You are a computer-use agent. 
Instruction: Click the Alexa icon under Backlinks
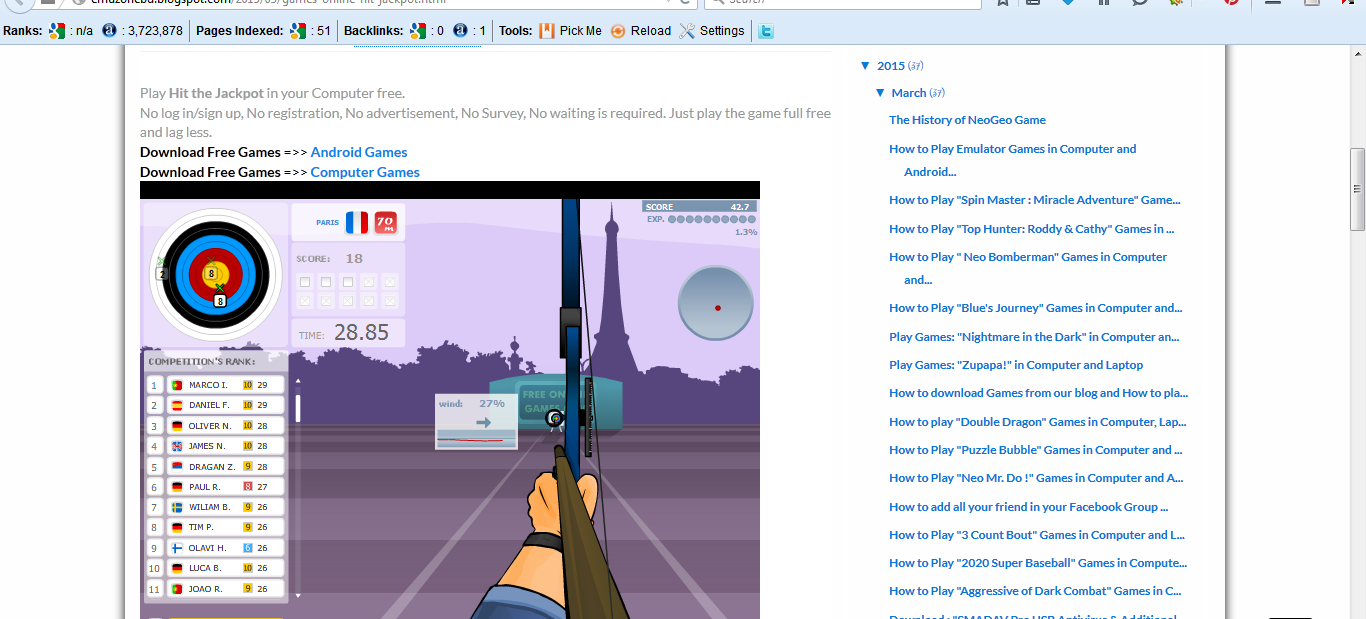460,31
